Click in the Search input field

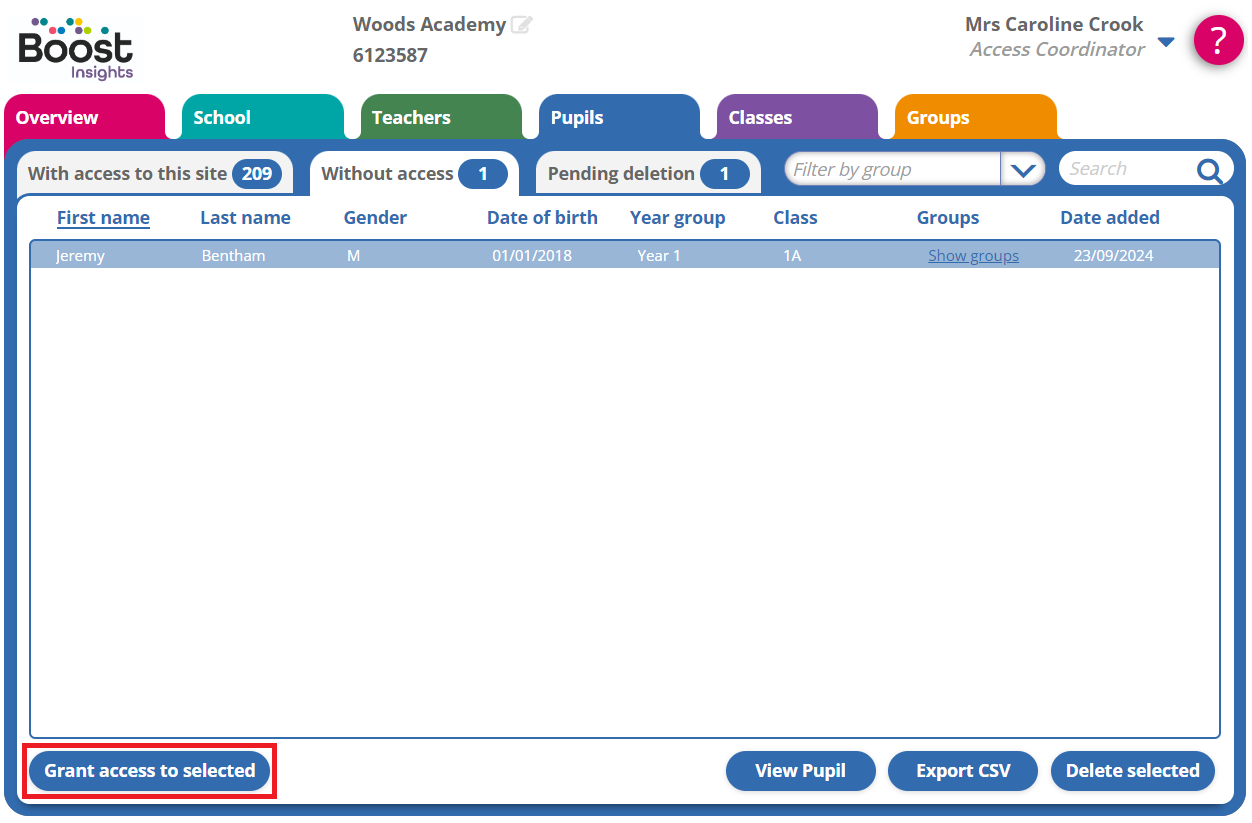pyautogui.click(x=1127, y=170)
